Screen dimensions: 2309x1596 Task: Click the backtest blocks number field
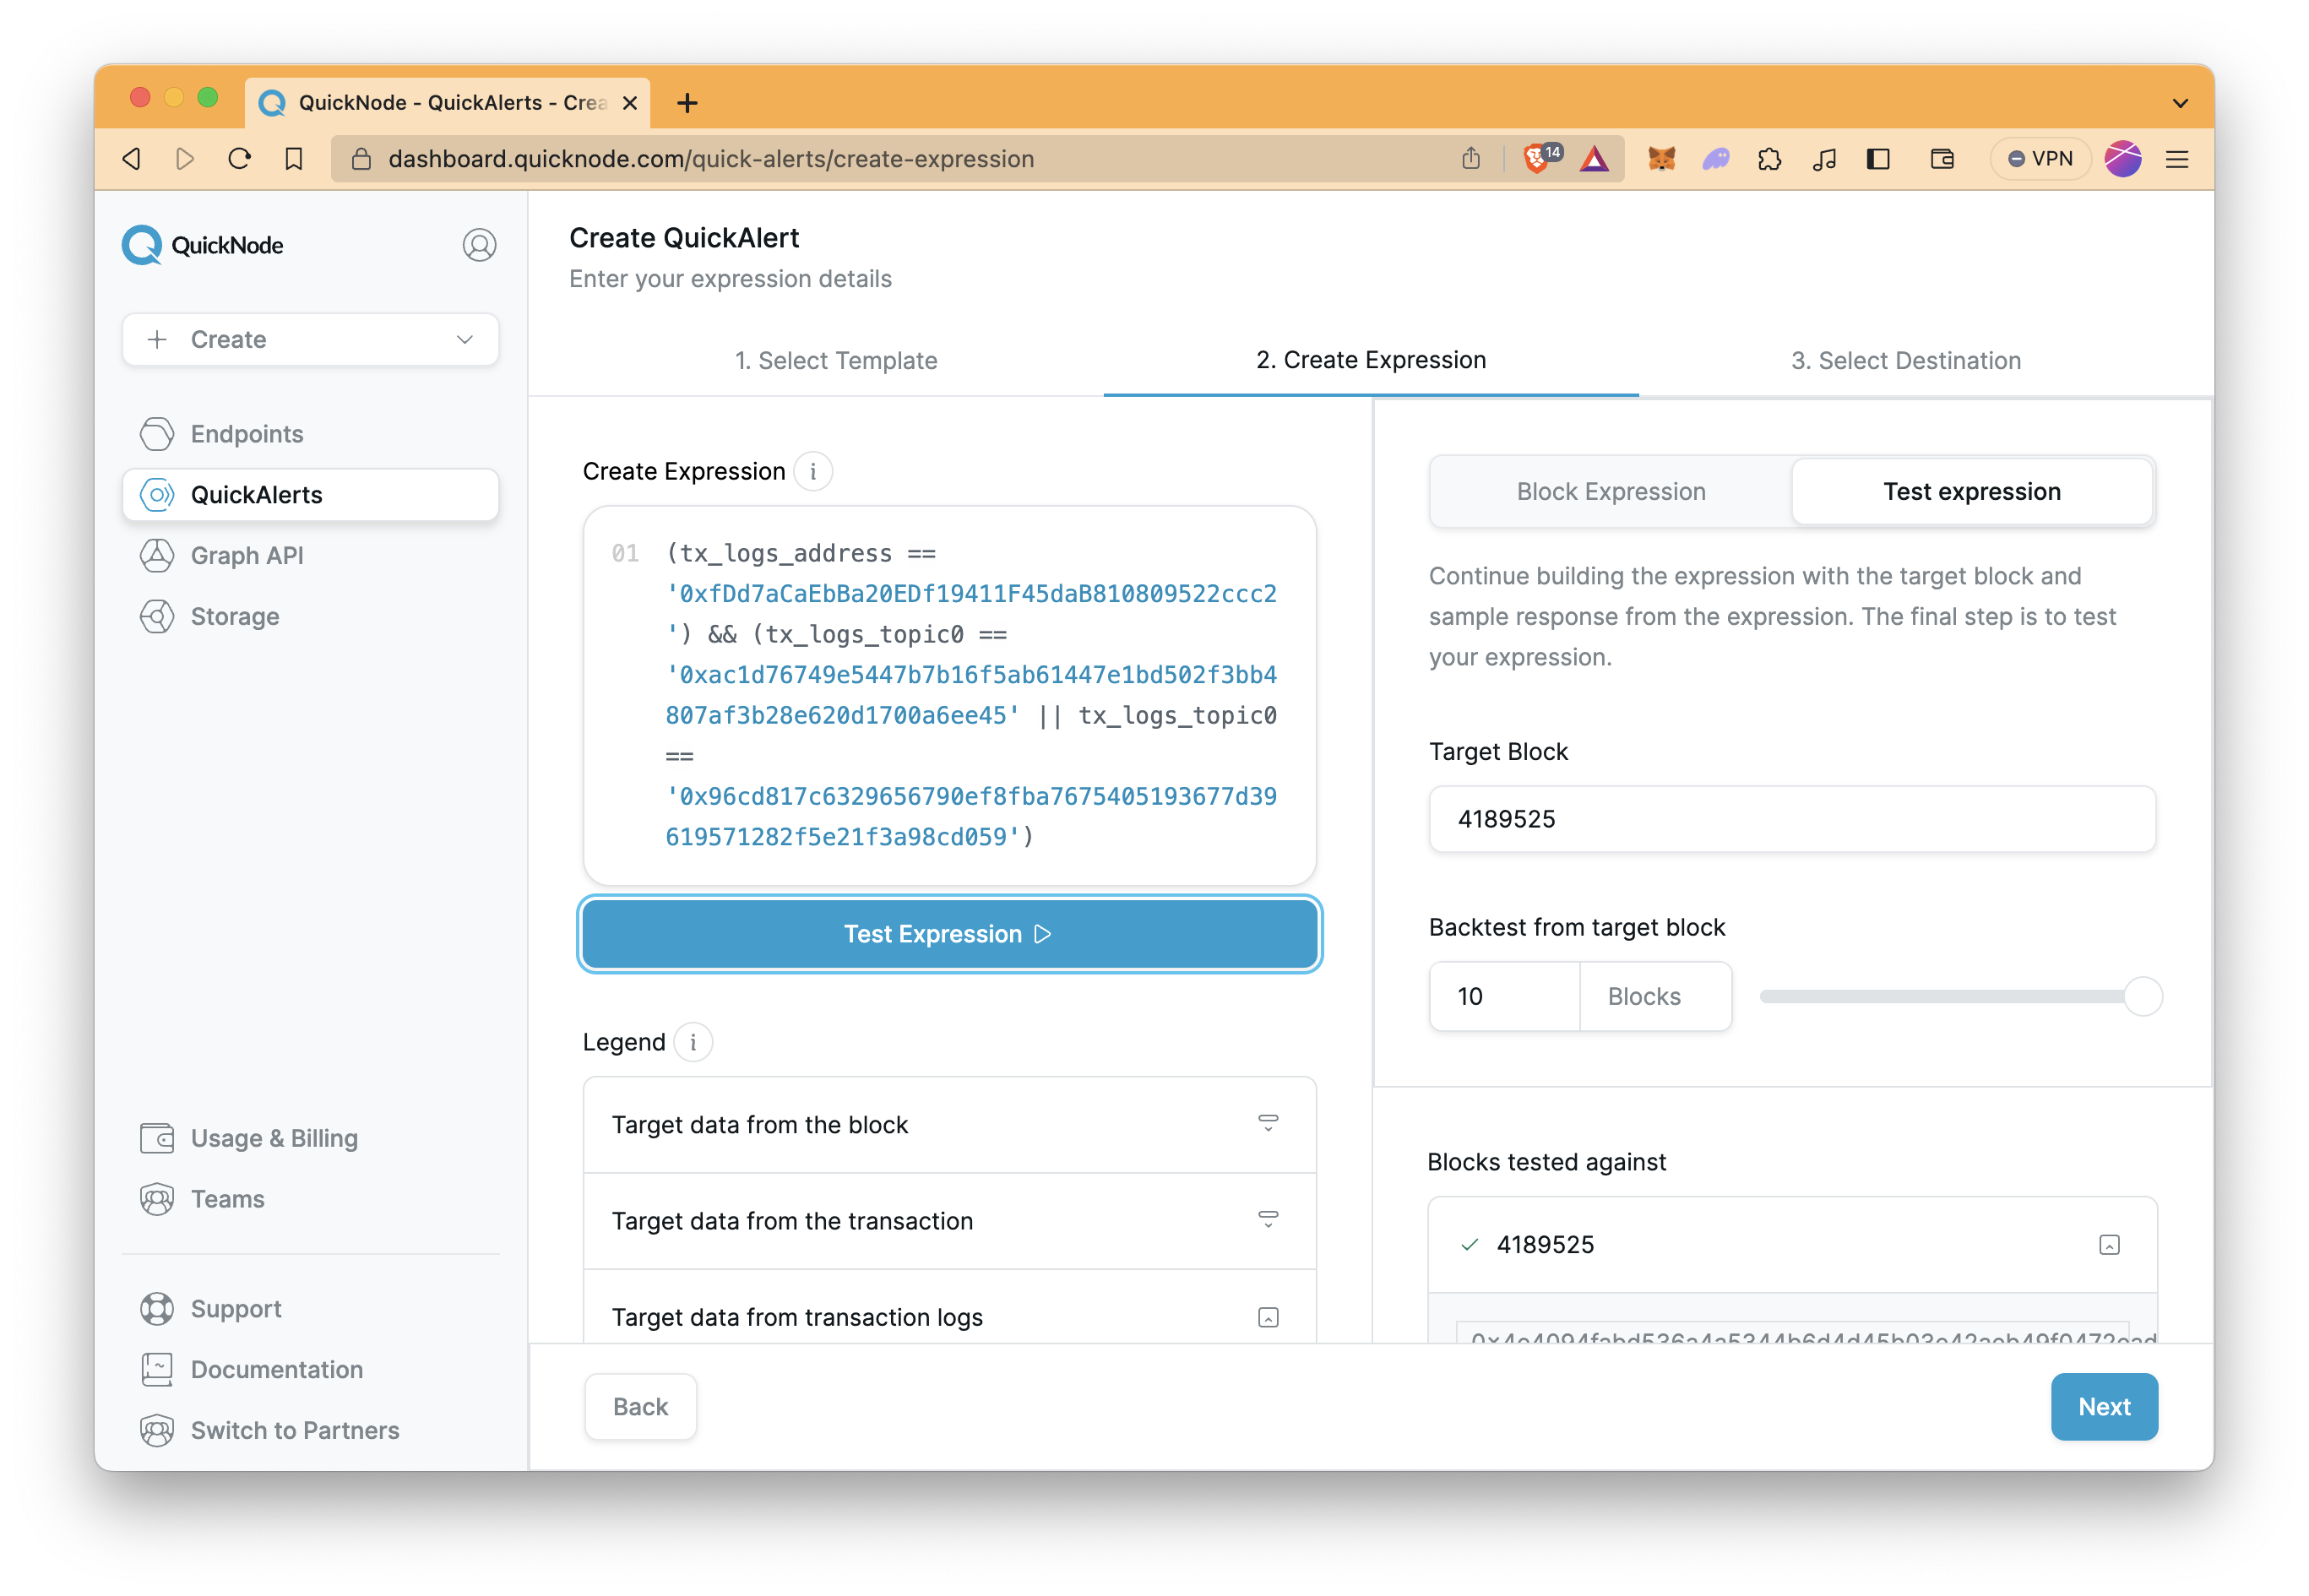pos(1505,997)
